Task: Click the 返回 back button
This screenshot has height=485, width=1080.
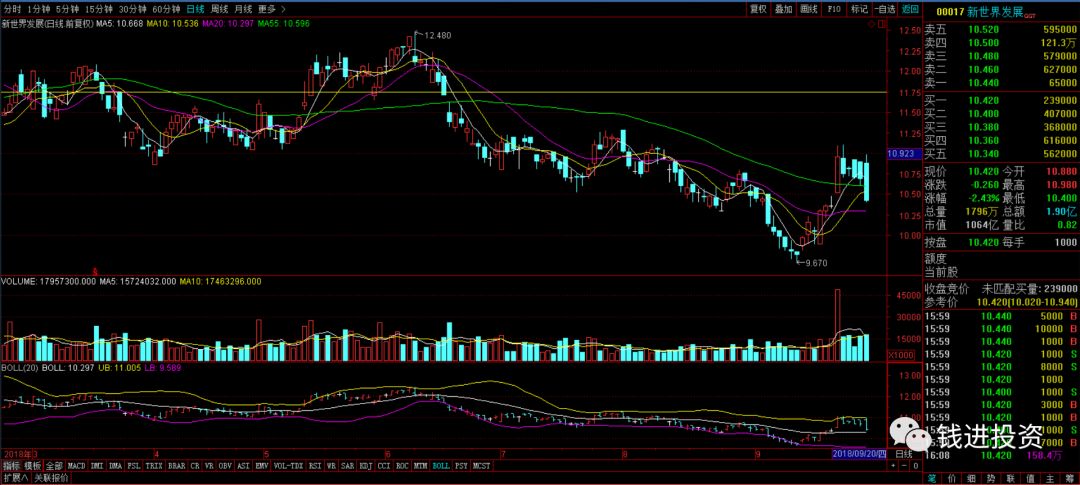Action: point(911,9)
